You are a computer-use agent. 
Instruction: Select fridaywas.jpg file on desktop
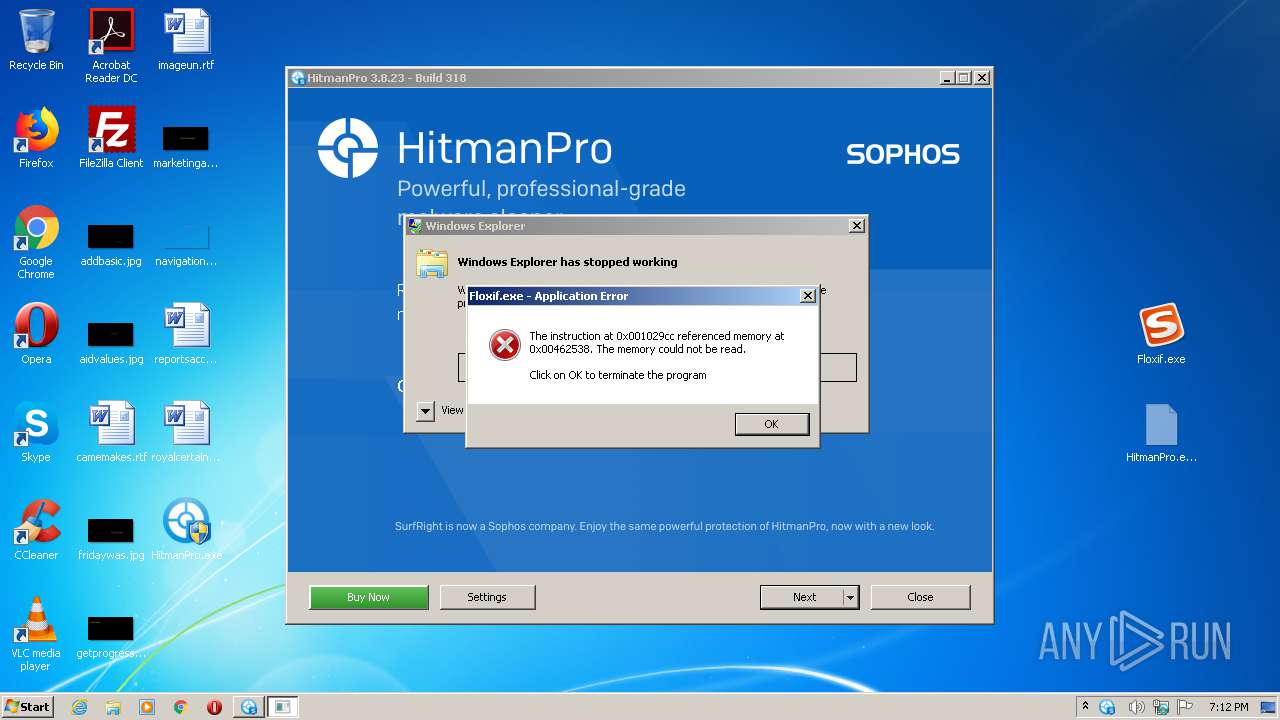[111, 538]
